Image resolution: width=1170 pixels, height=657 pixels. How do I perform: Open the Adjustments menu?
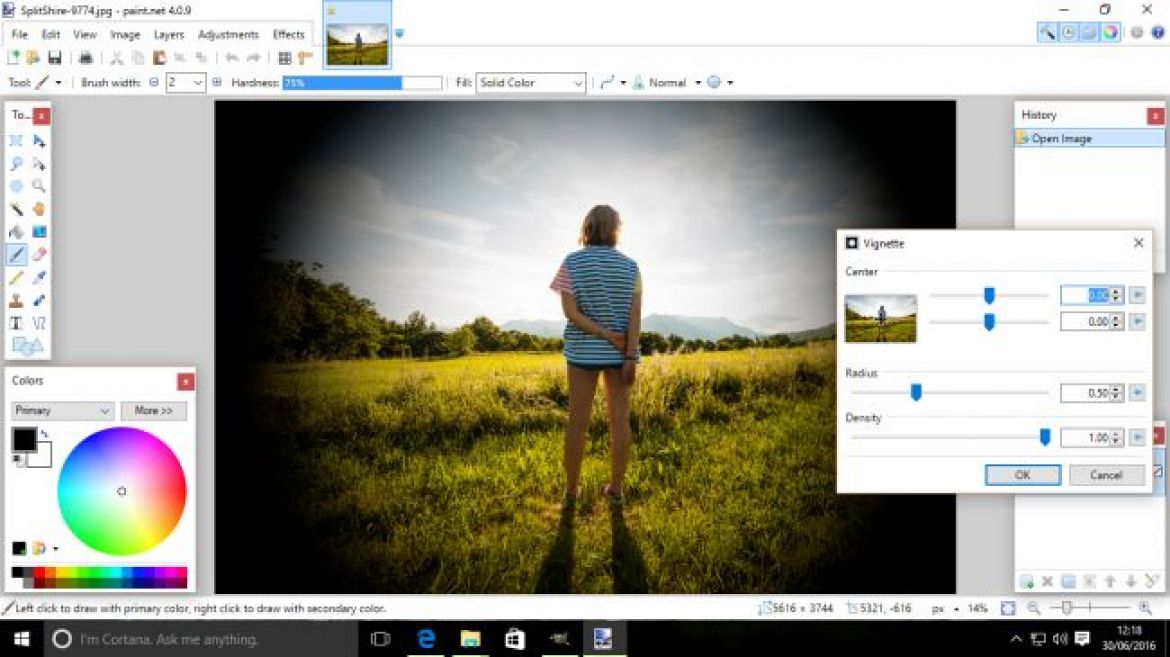pyautogui.click(x=227, y=34)
